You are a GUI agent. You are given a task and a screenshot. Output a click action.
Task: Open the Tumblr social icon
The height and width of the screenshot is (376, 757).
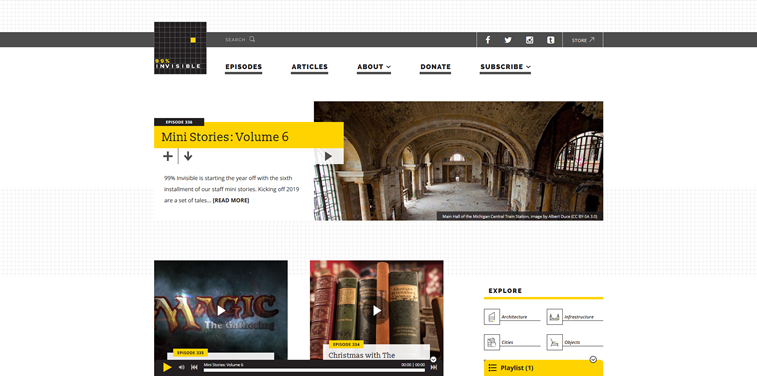550,40
